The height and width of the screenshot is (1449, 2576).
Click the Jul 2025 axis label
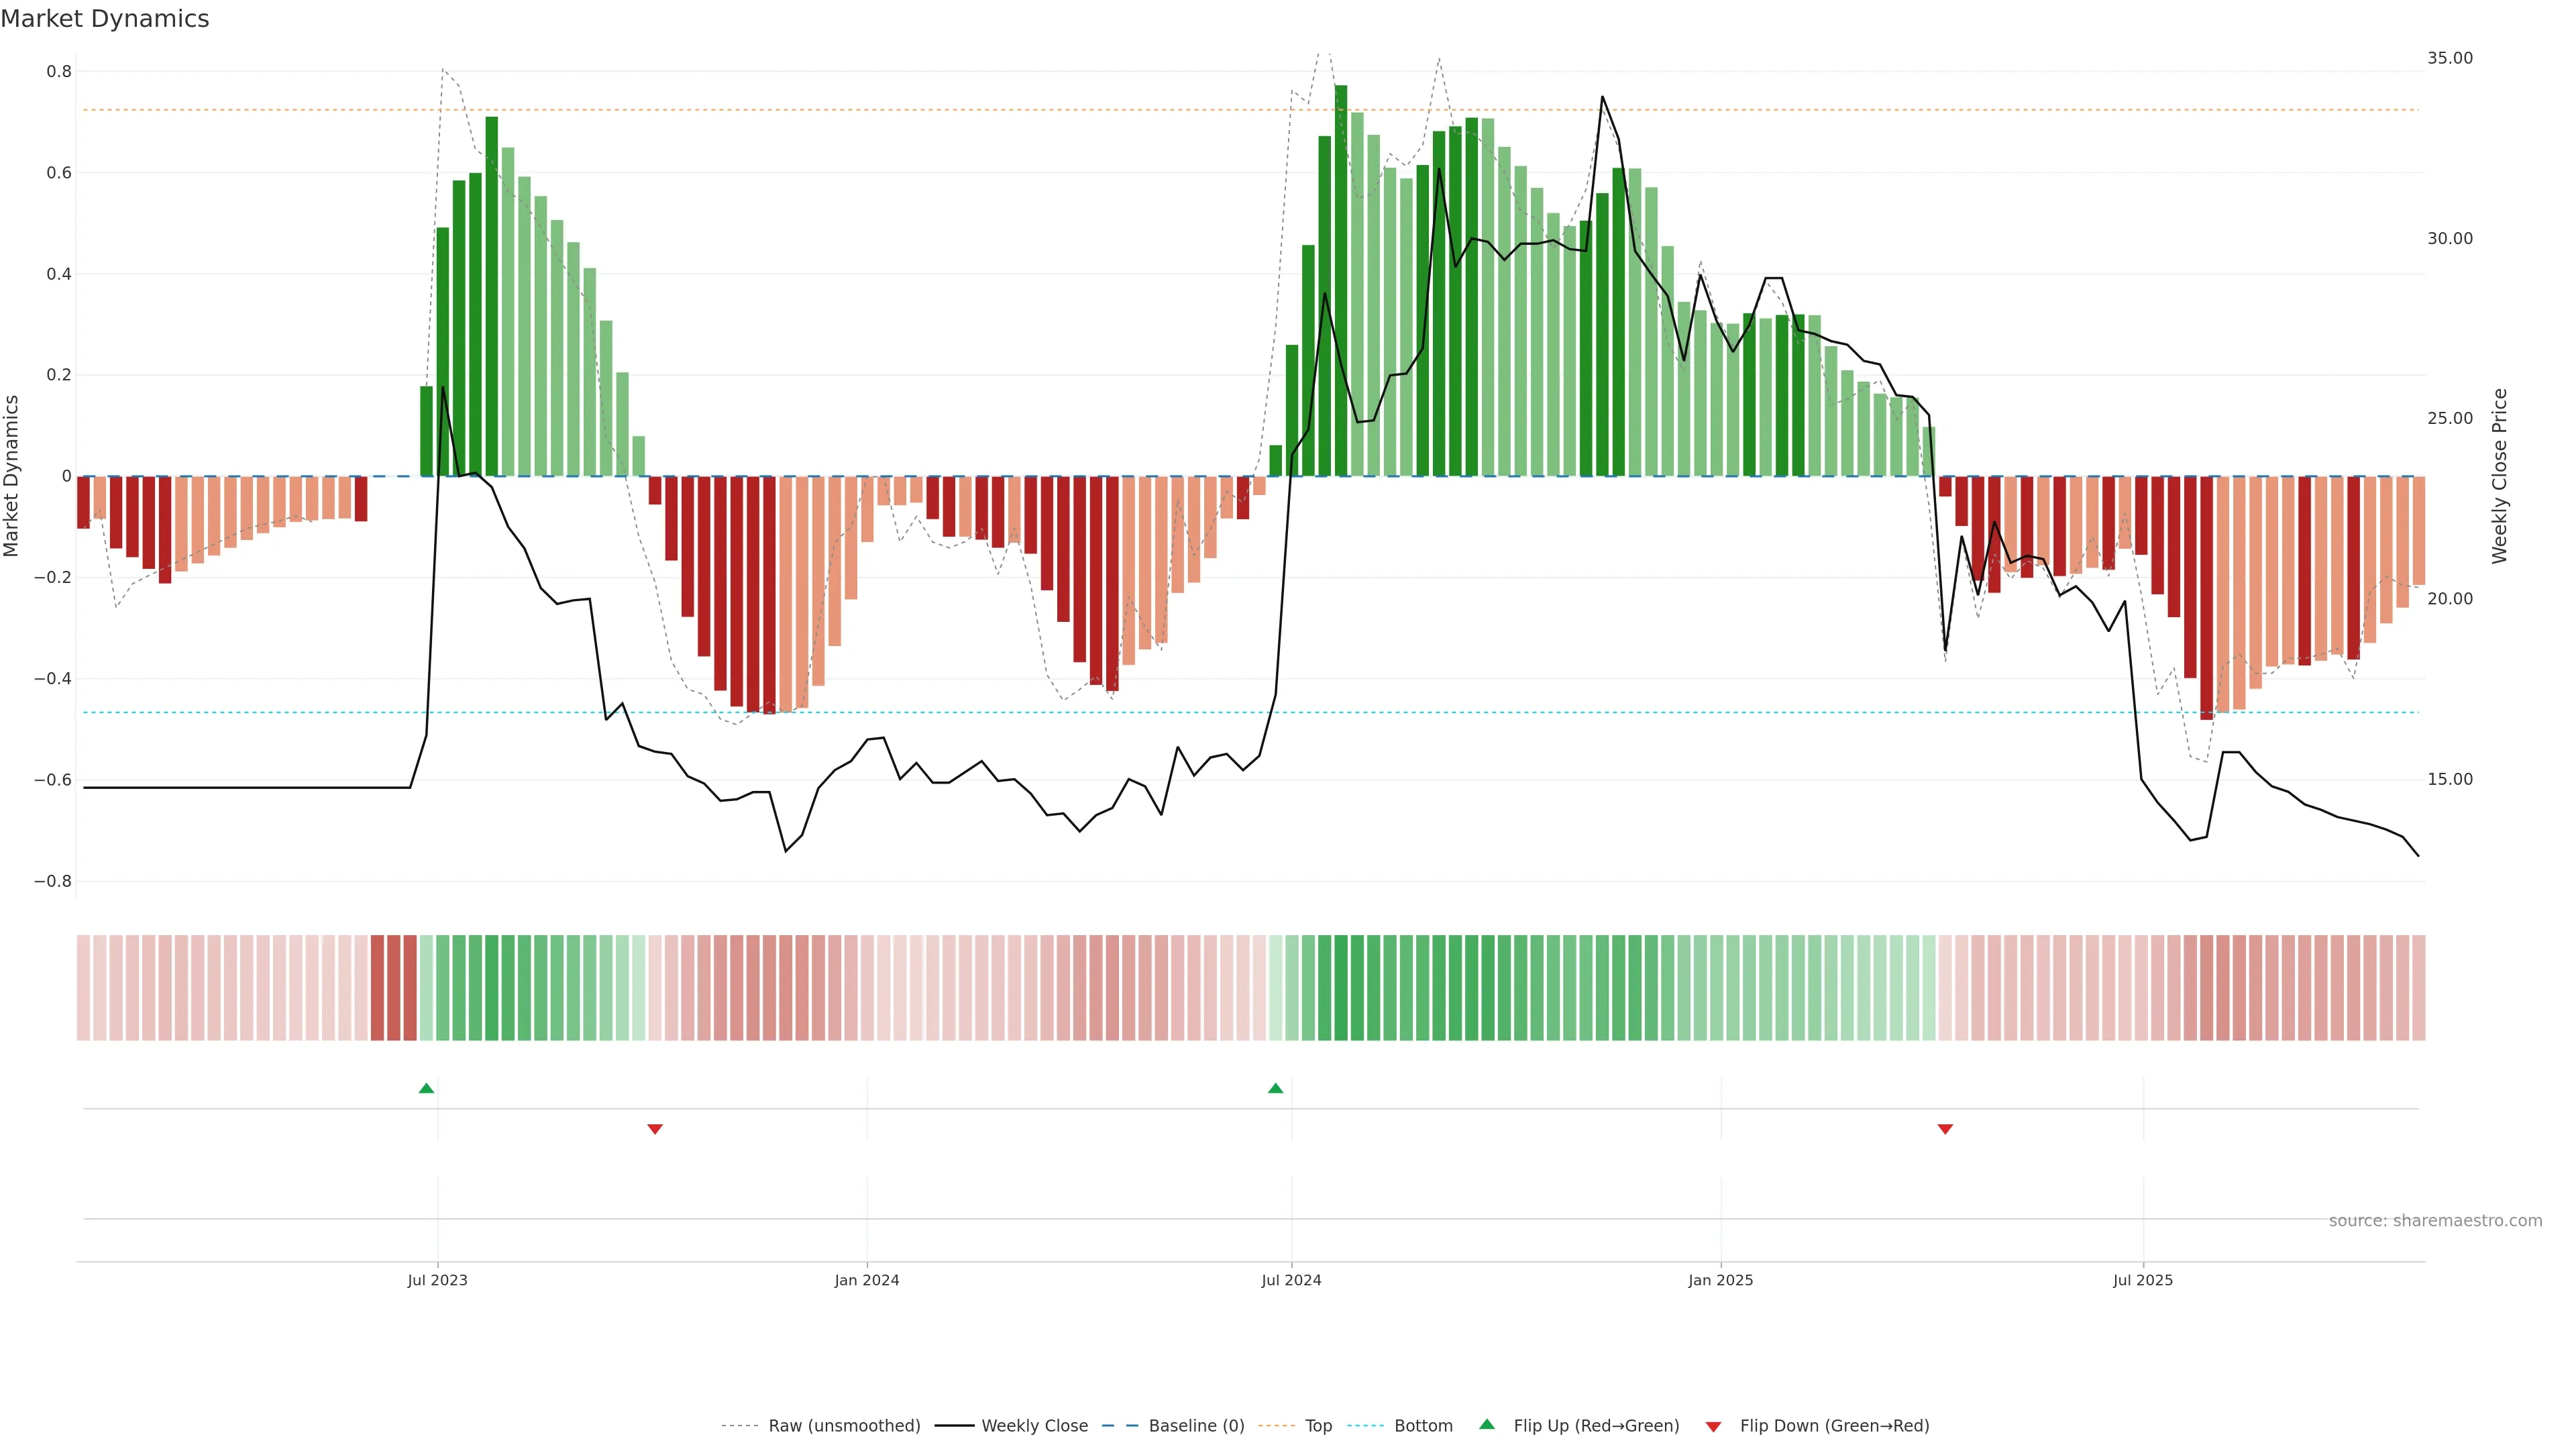click(2142, 1280)
